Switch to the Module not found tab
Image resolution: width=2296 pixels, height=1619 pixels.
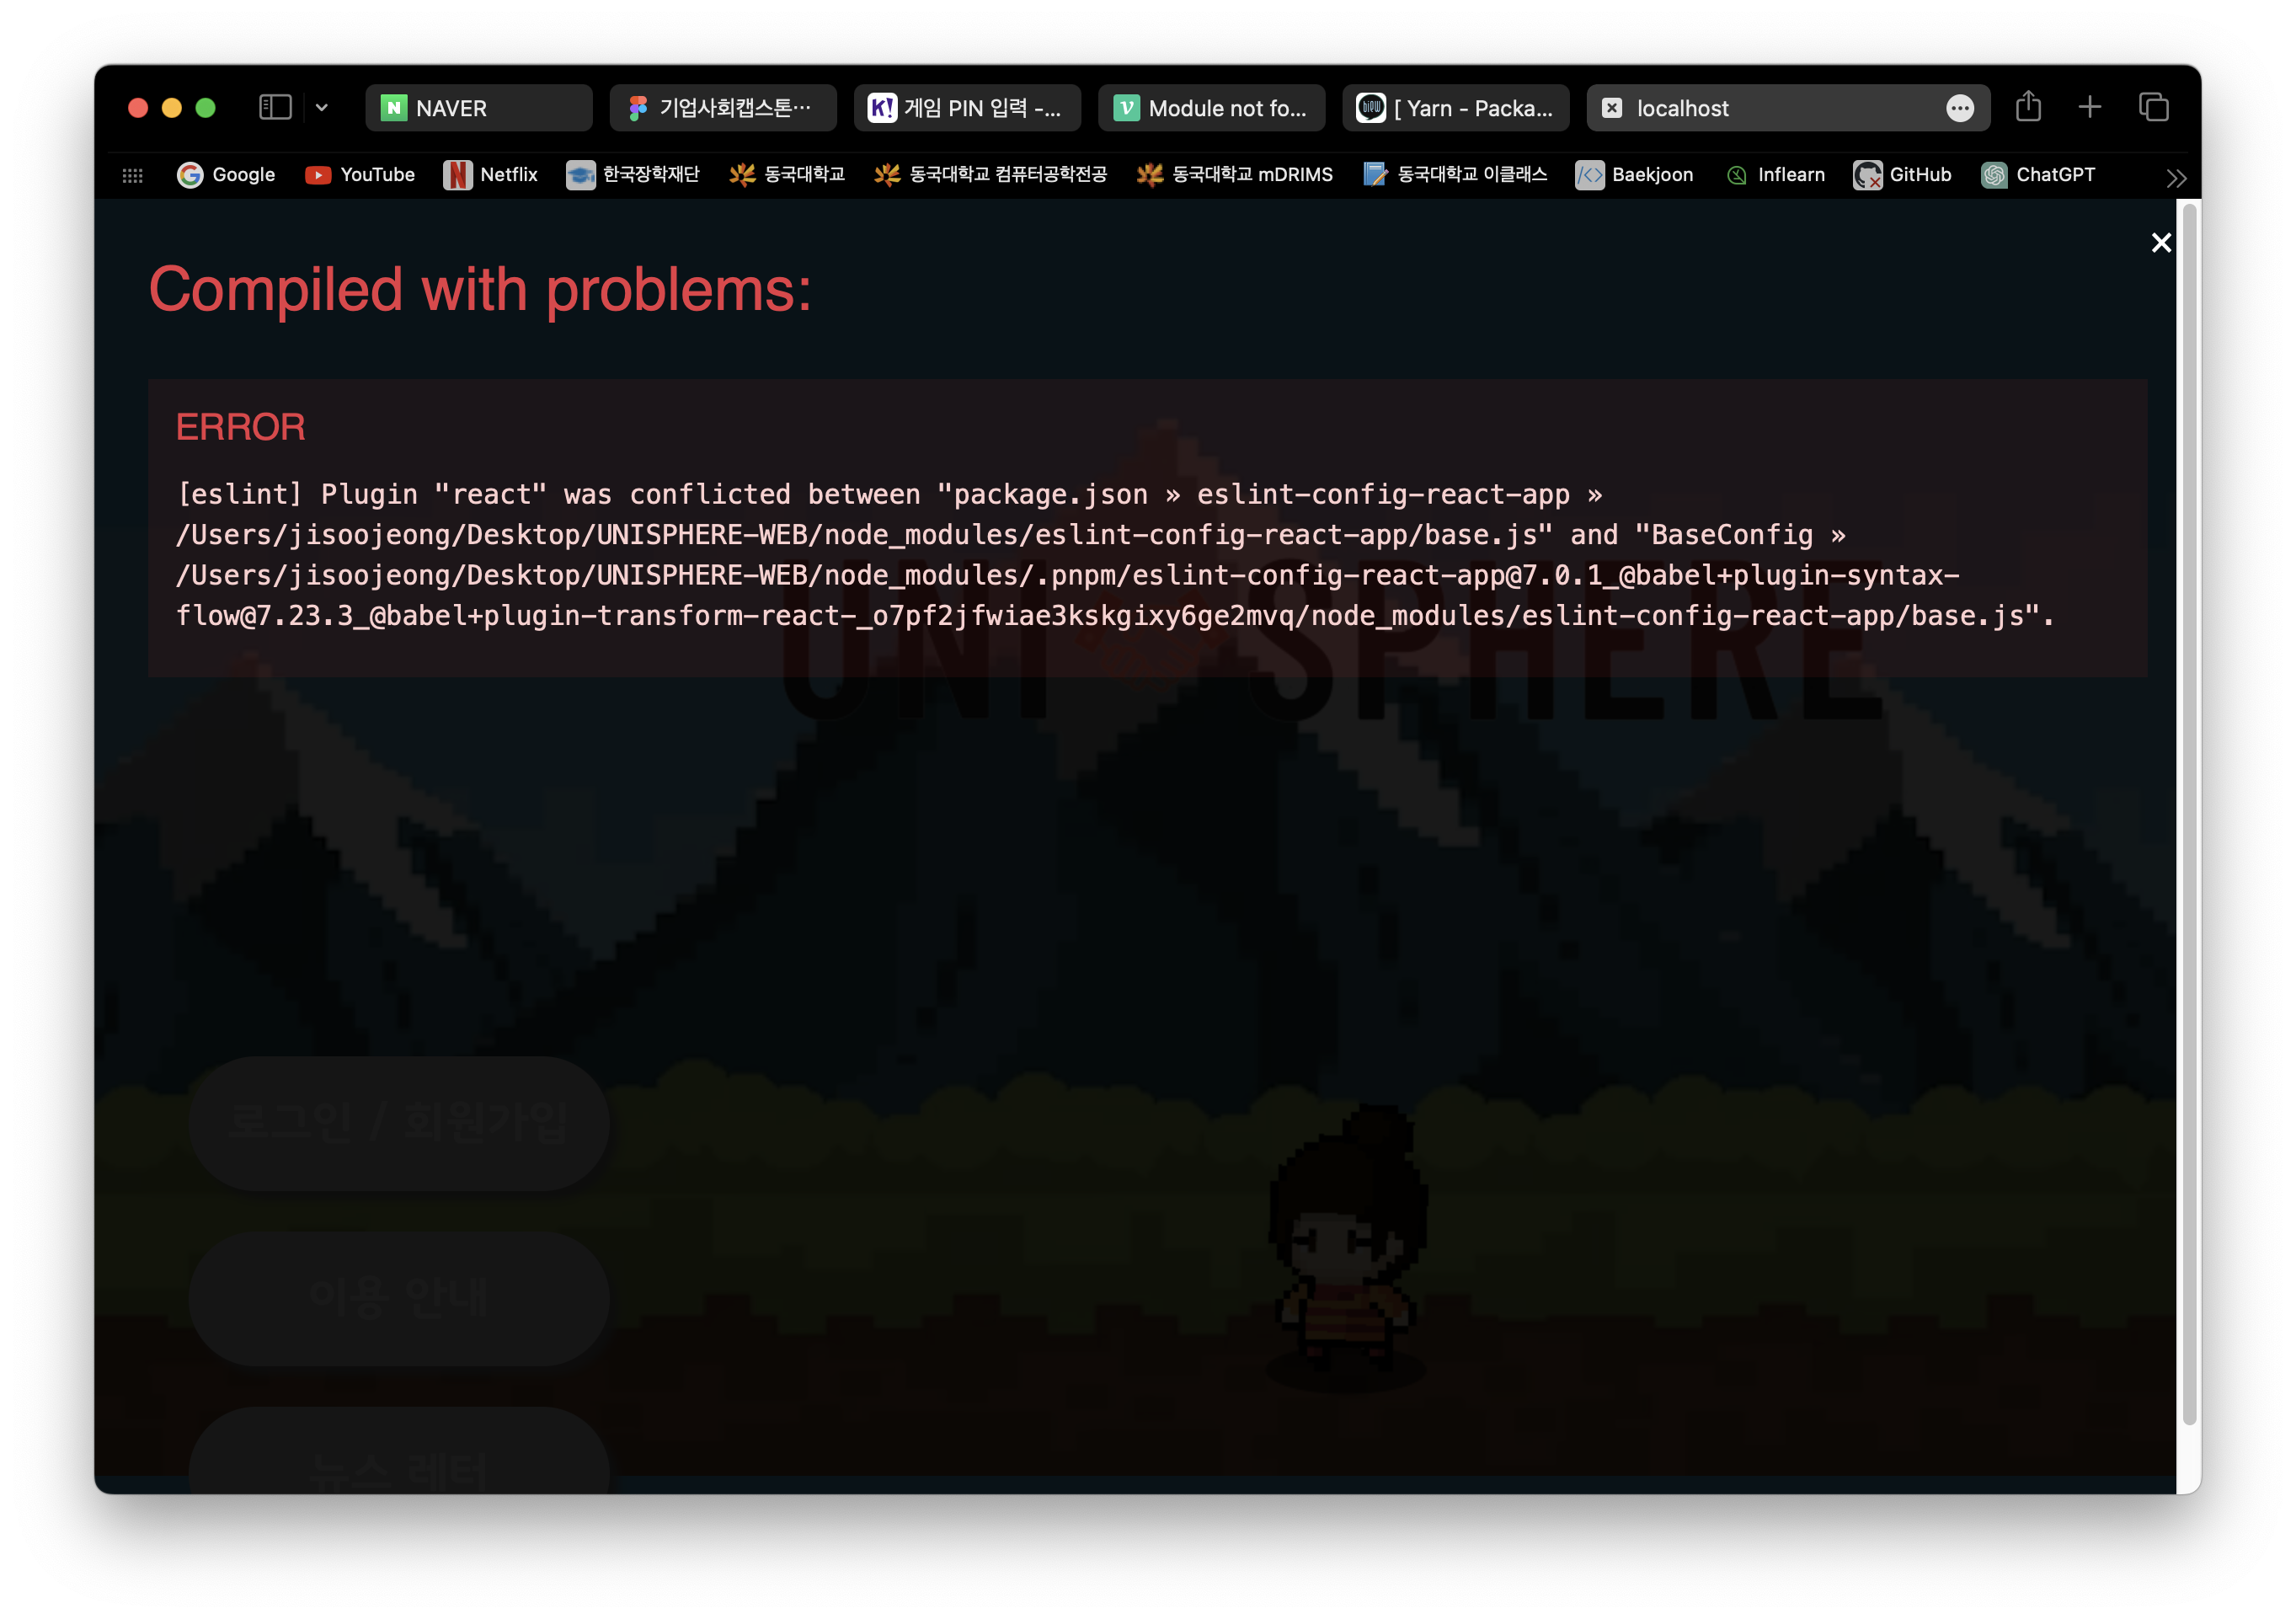[x=1211, y=108]
